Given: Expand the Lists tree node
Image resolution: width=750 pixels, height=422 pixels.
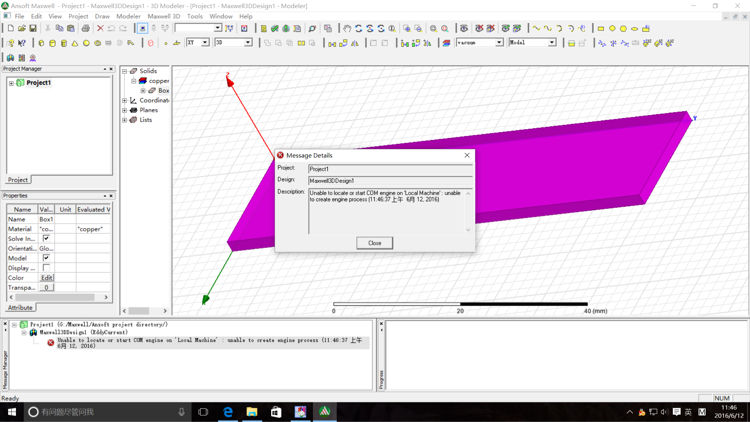Looking at the screenshot, I should (x=124, y=120).
